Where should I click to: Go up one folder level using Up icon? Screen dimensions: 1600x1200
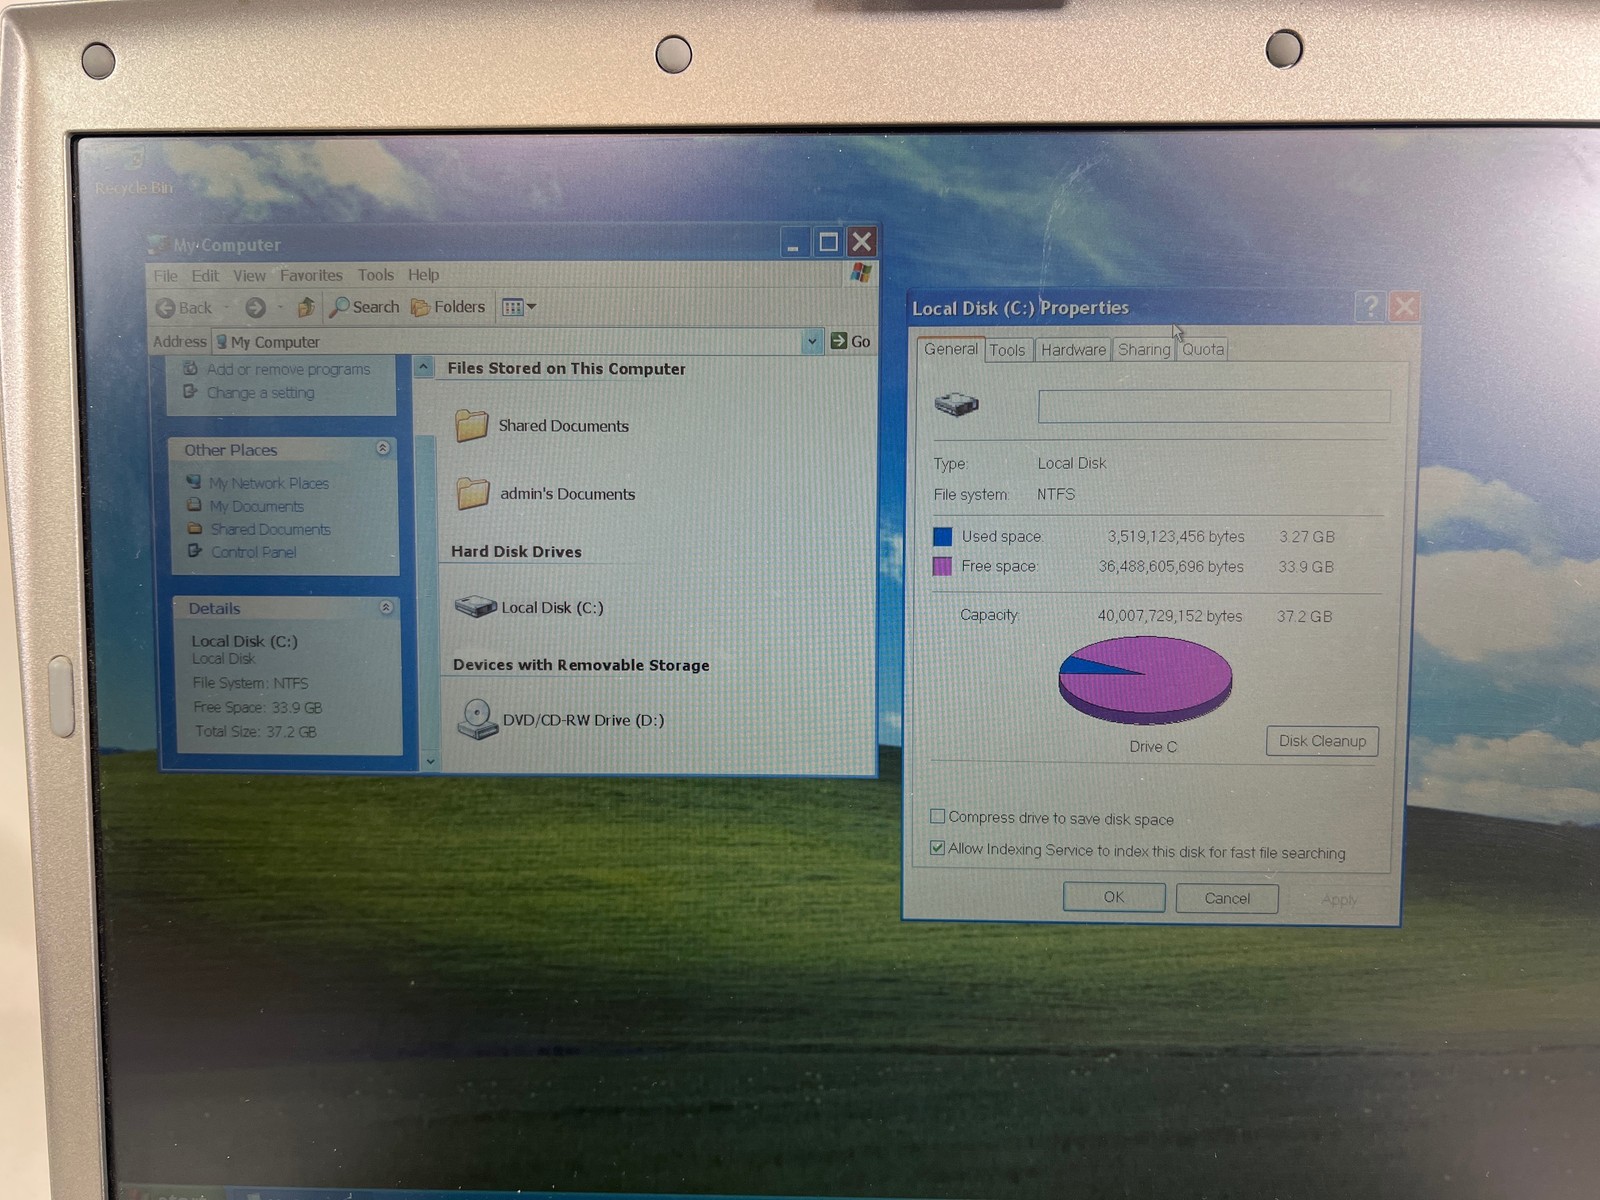tap(306, 307)
